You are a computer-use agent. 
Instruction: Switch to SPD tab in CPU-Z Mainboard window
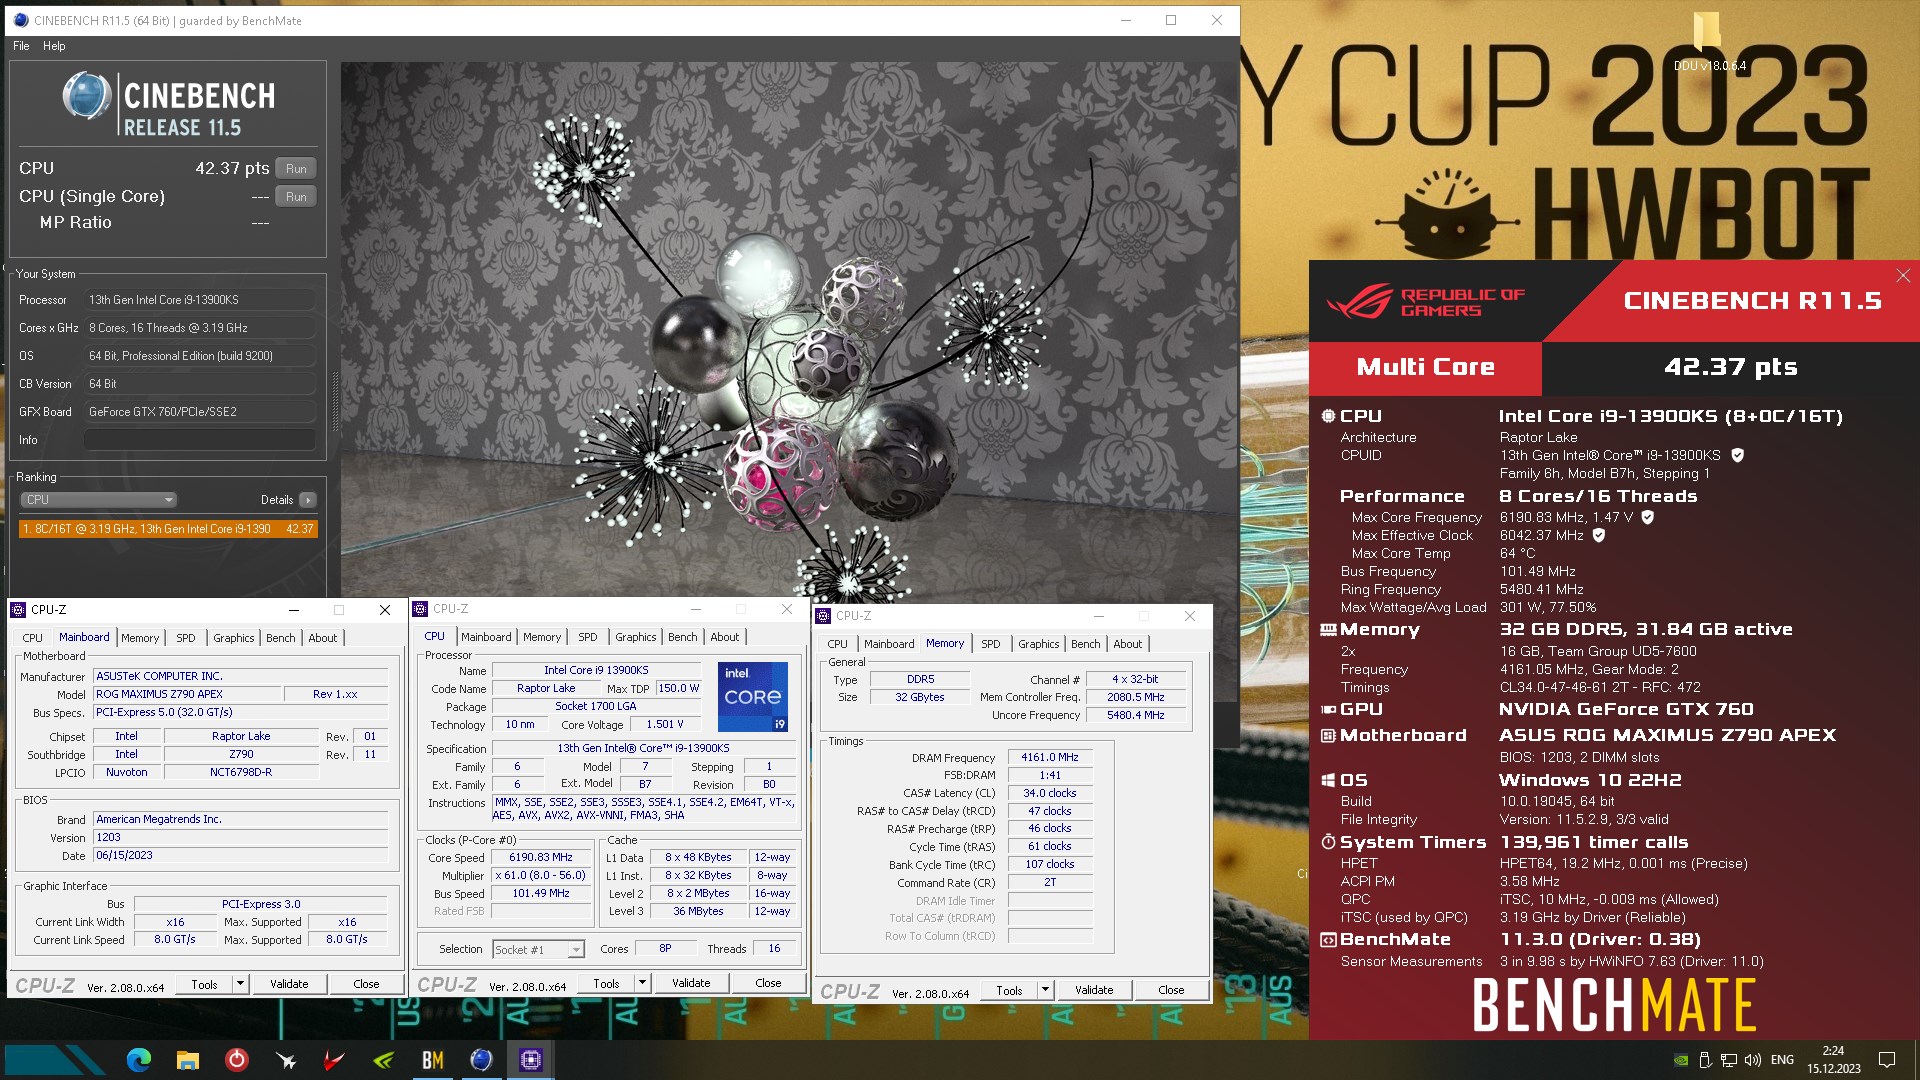[186, 638]
